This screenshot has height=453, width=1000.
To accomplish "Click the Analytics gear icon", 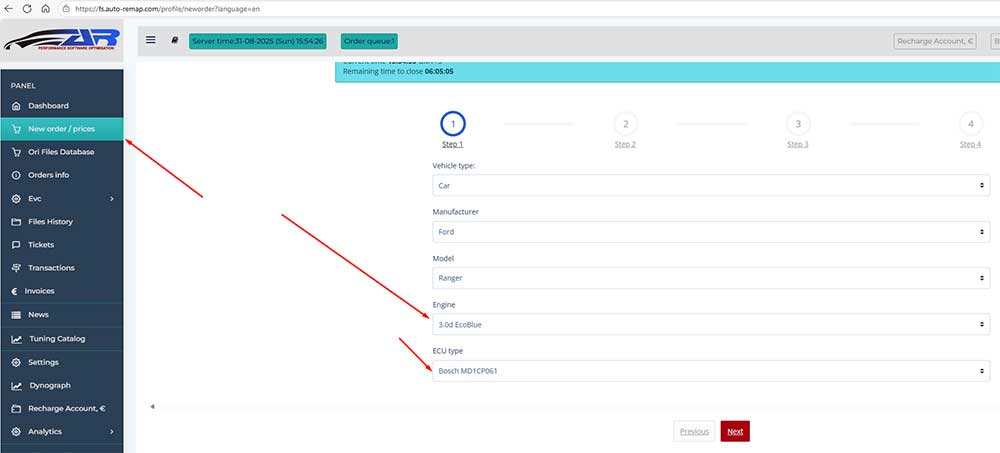I will [17, 432].
